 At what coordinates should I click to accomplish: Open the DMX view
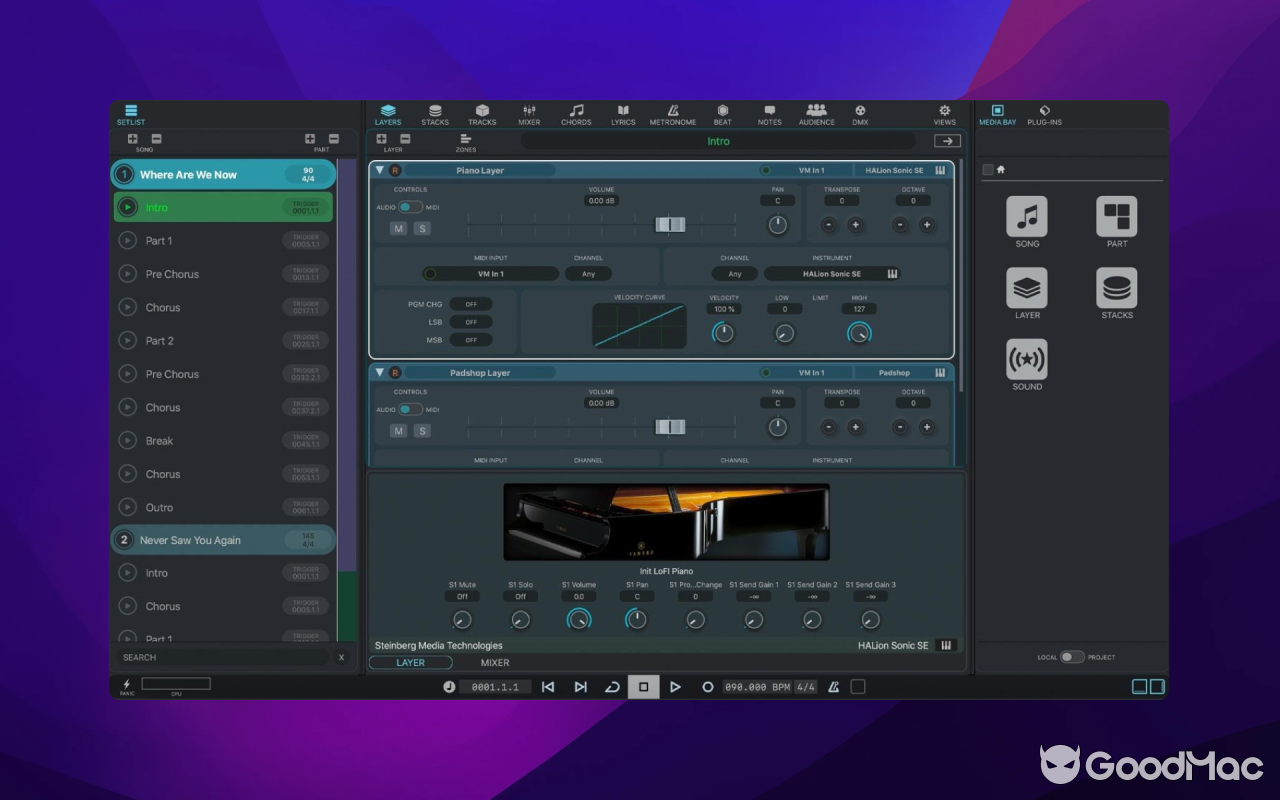861,113
